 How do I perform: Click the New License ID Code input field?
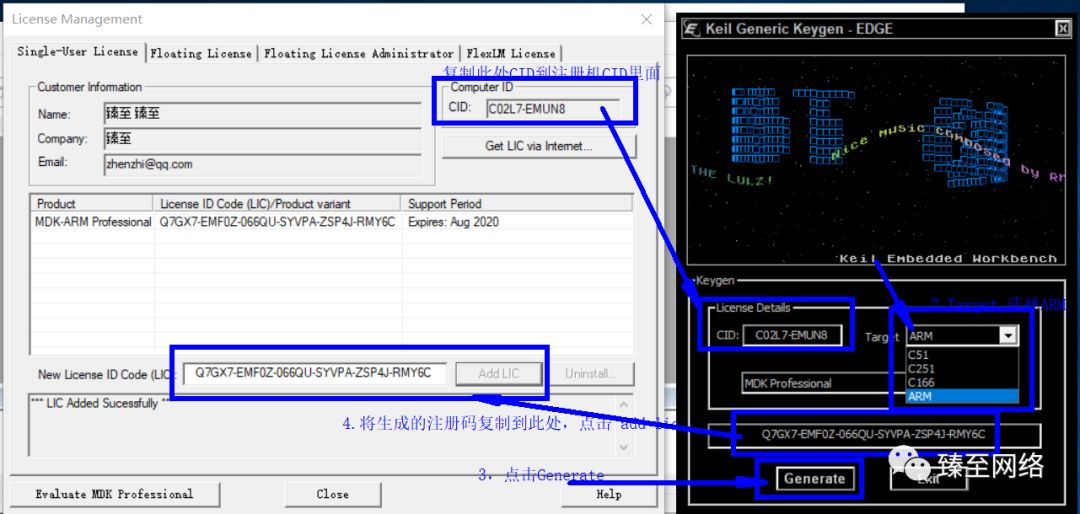point(314,373)
